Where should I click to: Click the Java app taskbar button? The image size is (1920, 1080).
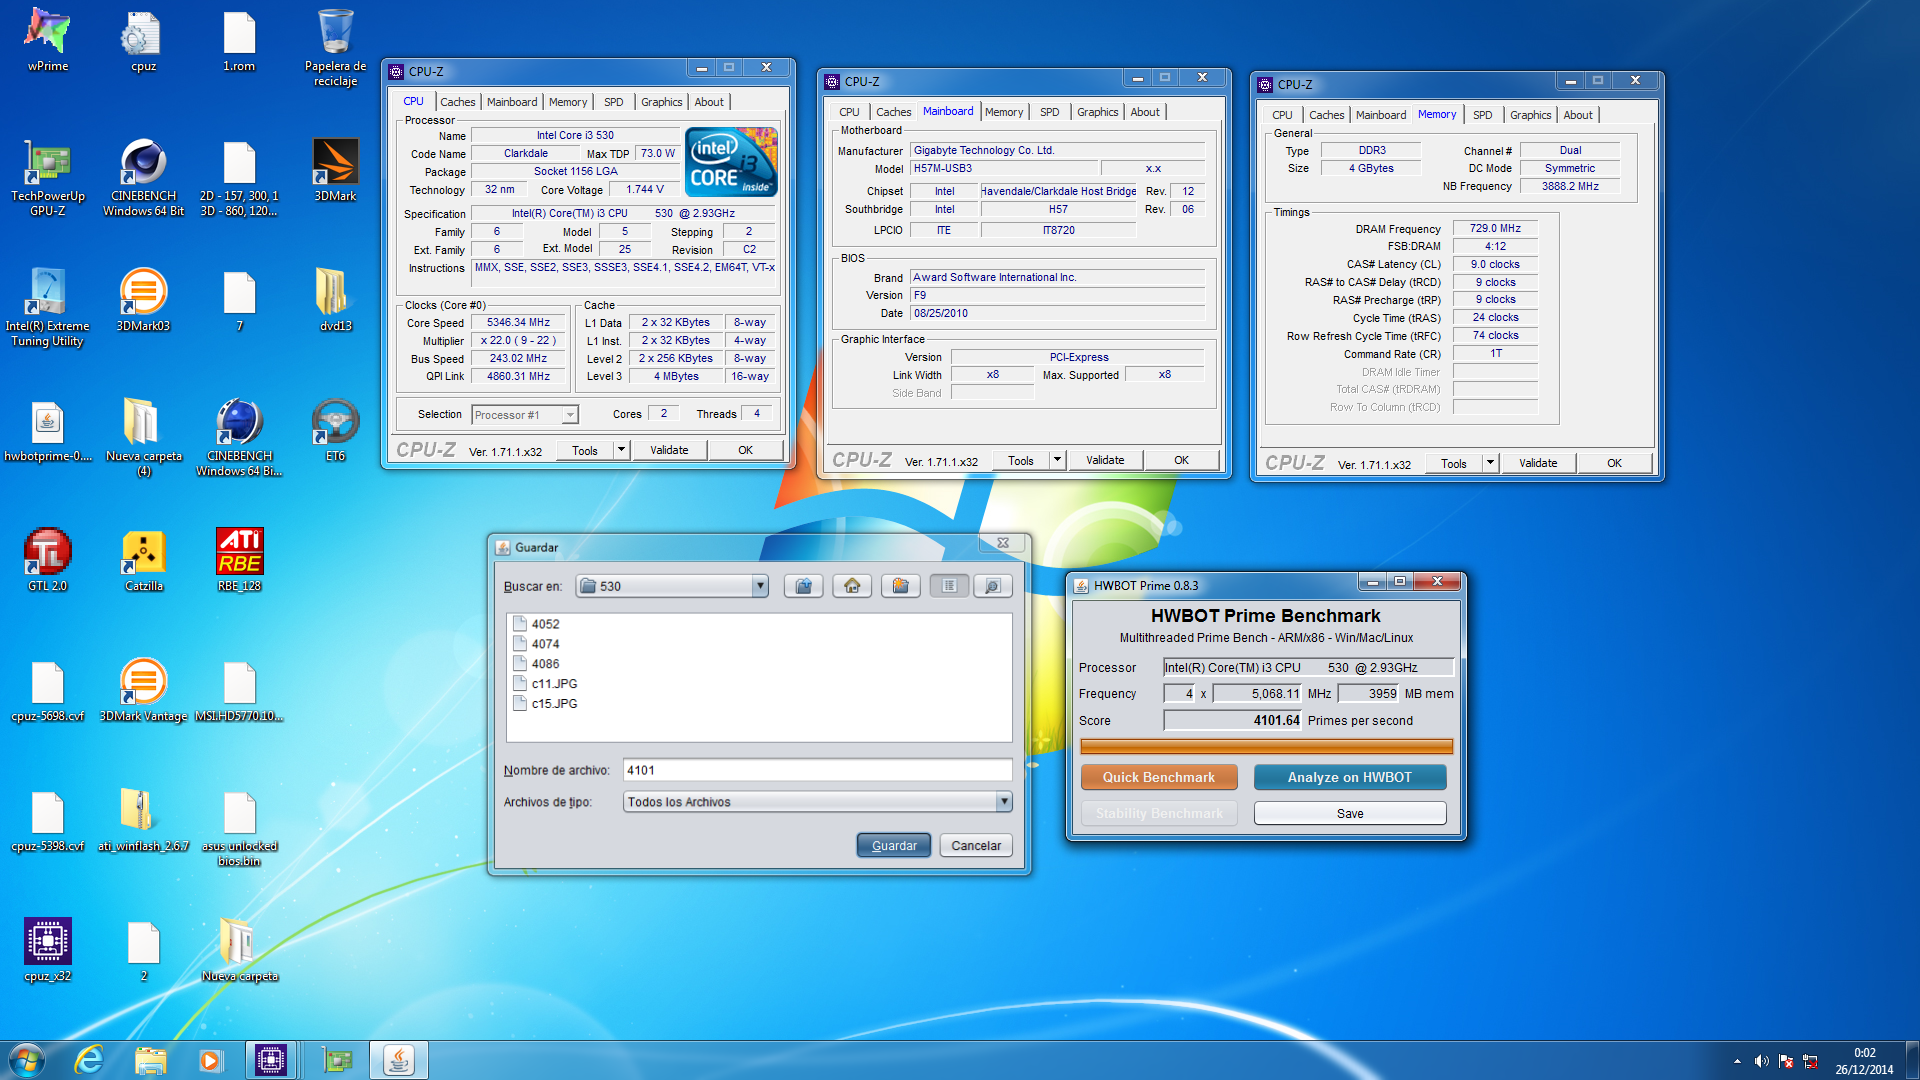tap(399, 1060)
